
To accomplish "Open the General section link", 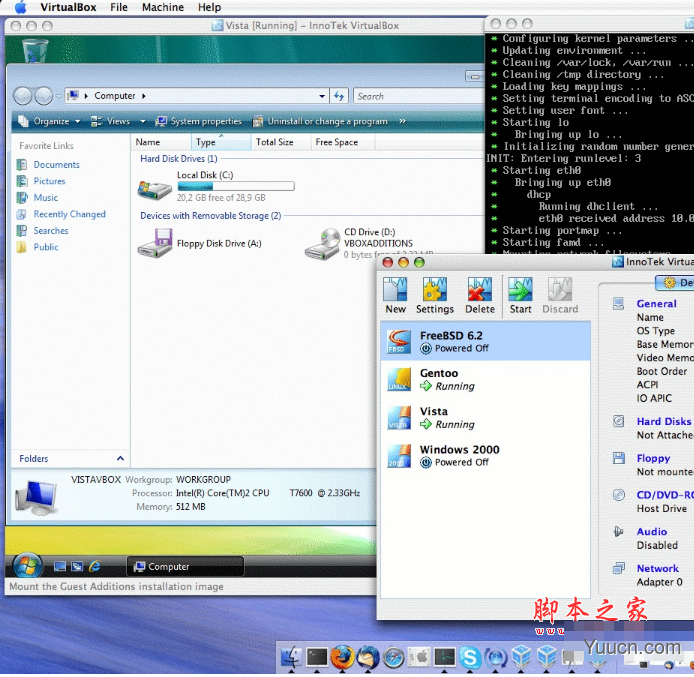I will 656,304.
